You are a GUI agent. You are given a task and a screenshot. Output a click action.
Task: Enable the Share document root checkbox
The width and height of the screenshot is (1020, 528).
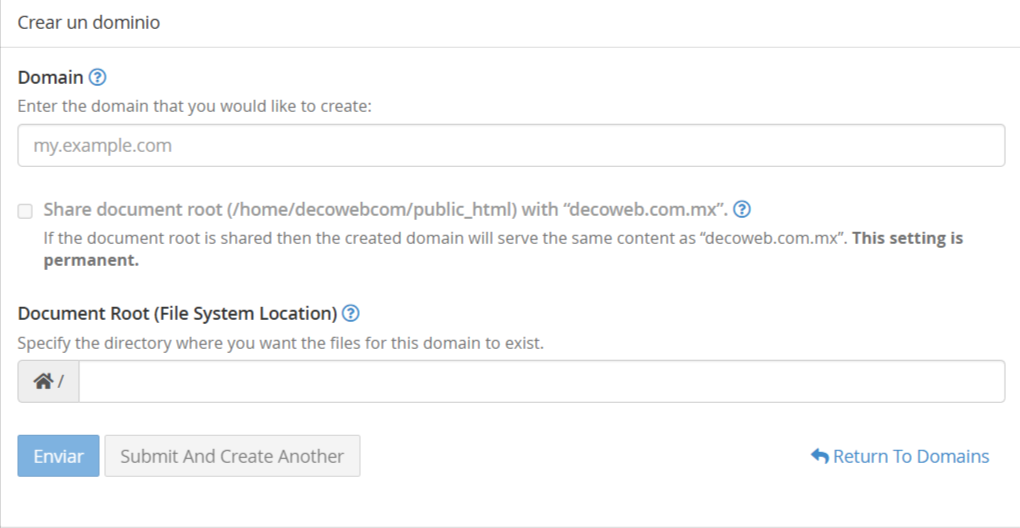click(x=24, y=211)
